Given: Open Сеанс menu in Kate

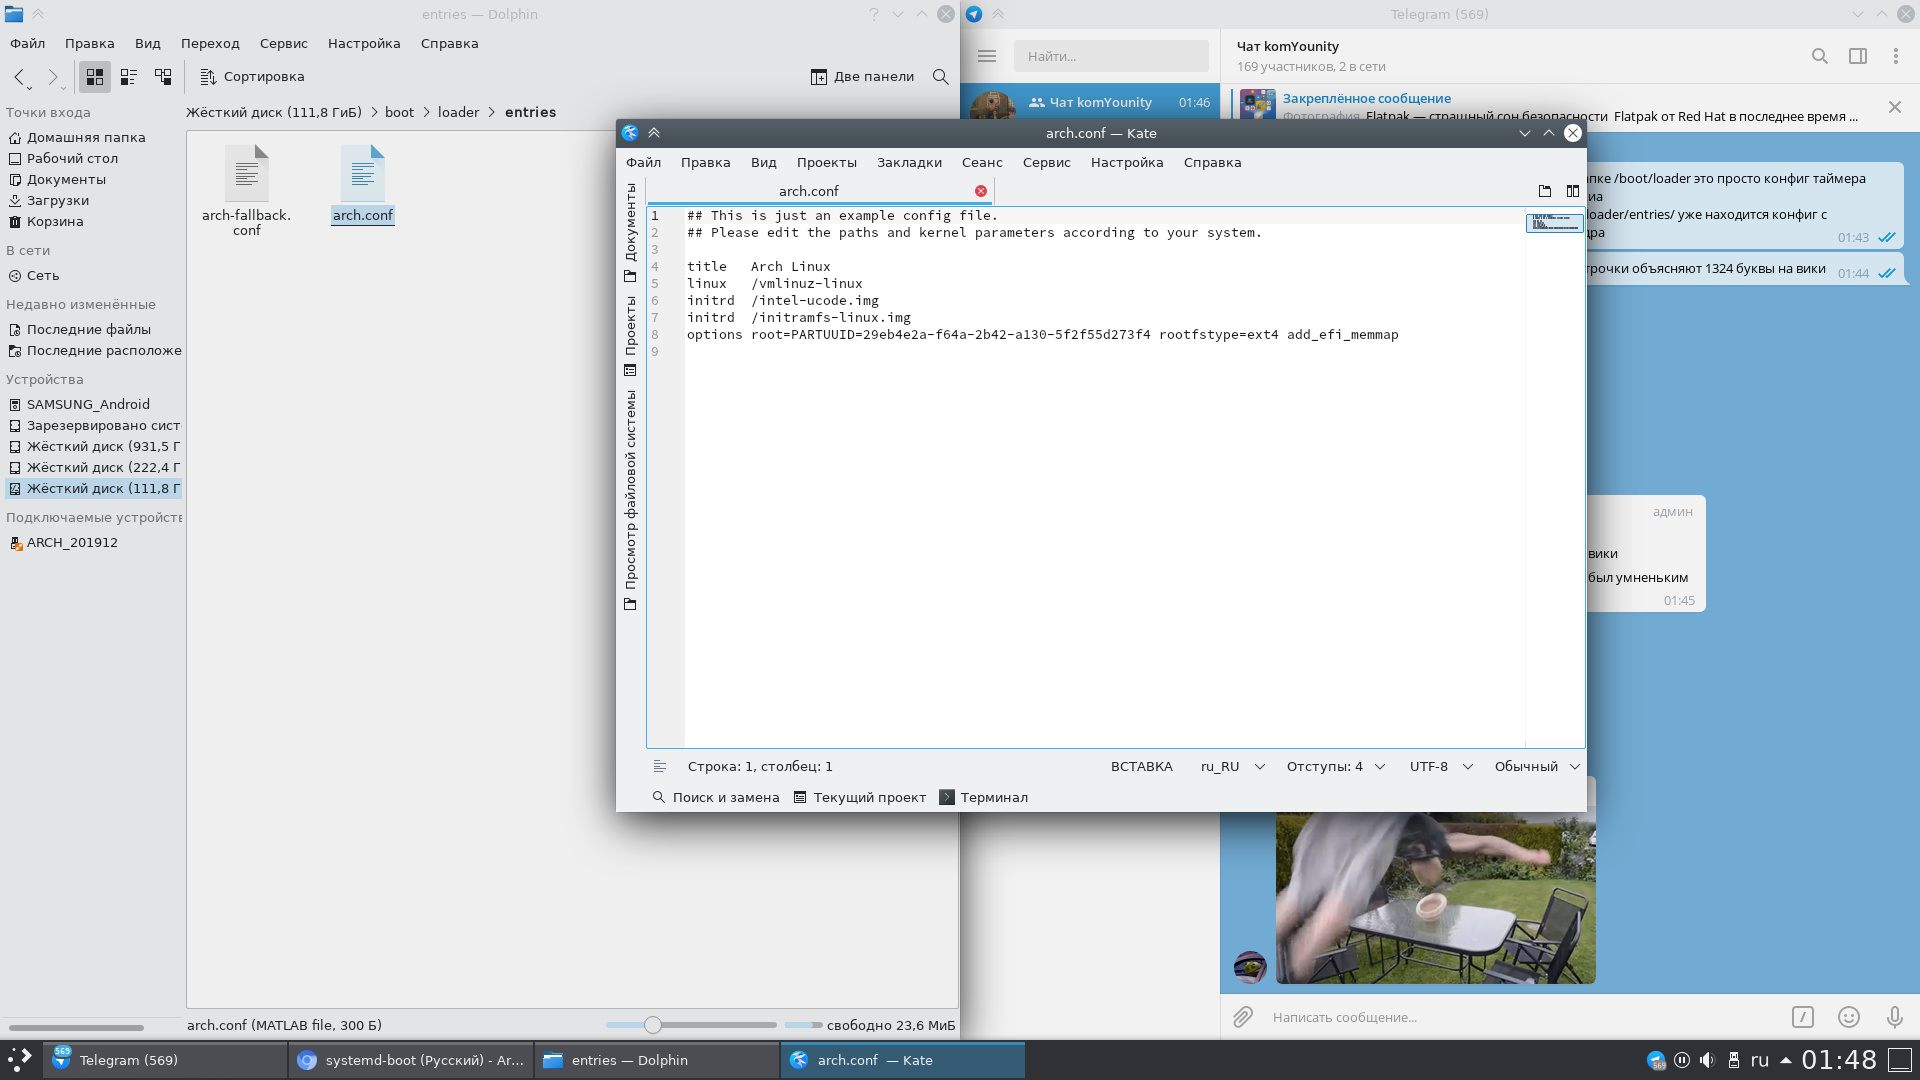Looking at the screenshot, I should click(982, 162).
